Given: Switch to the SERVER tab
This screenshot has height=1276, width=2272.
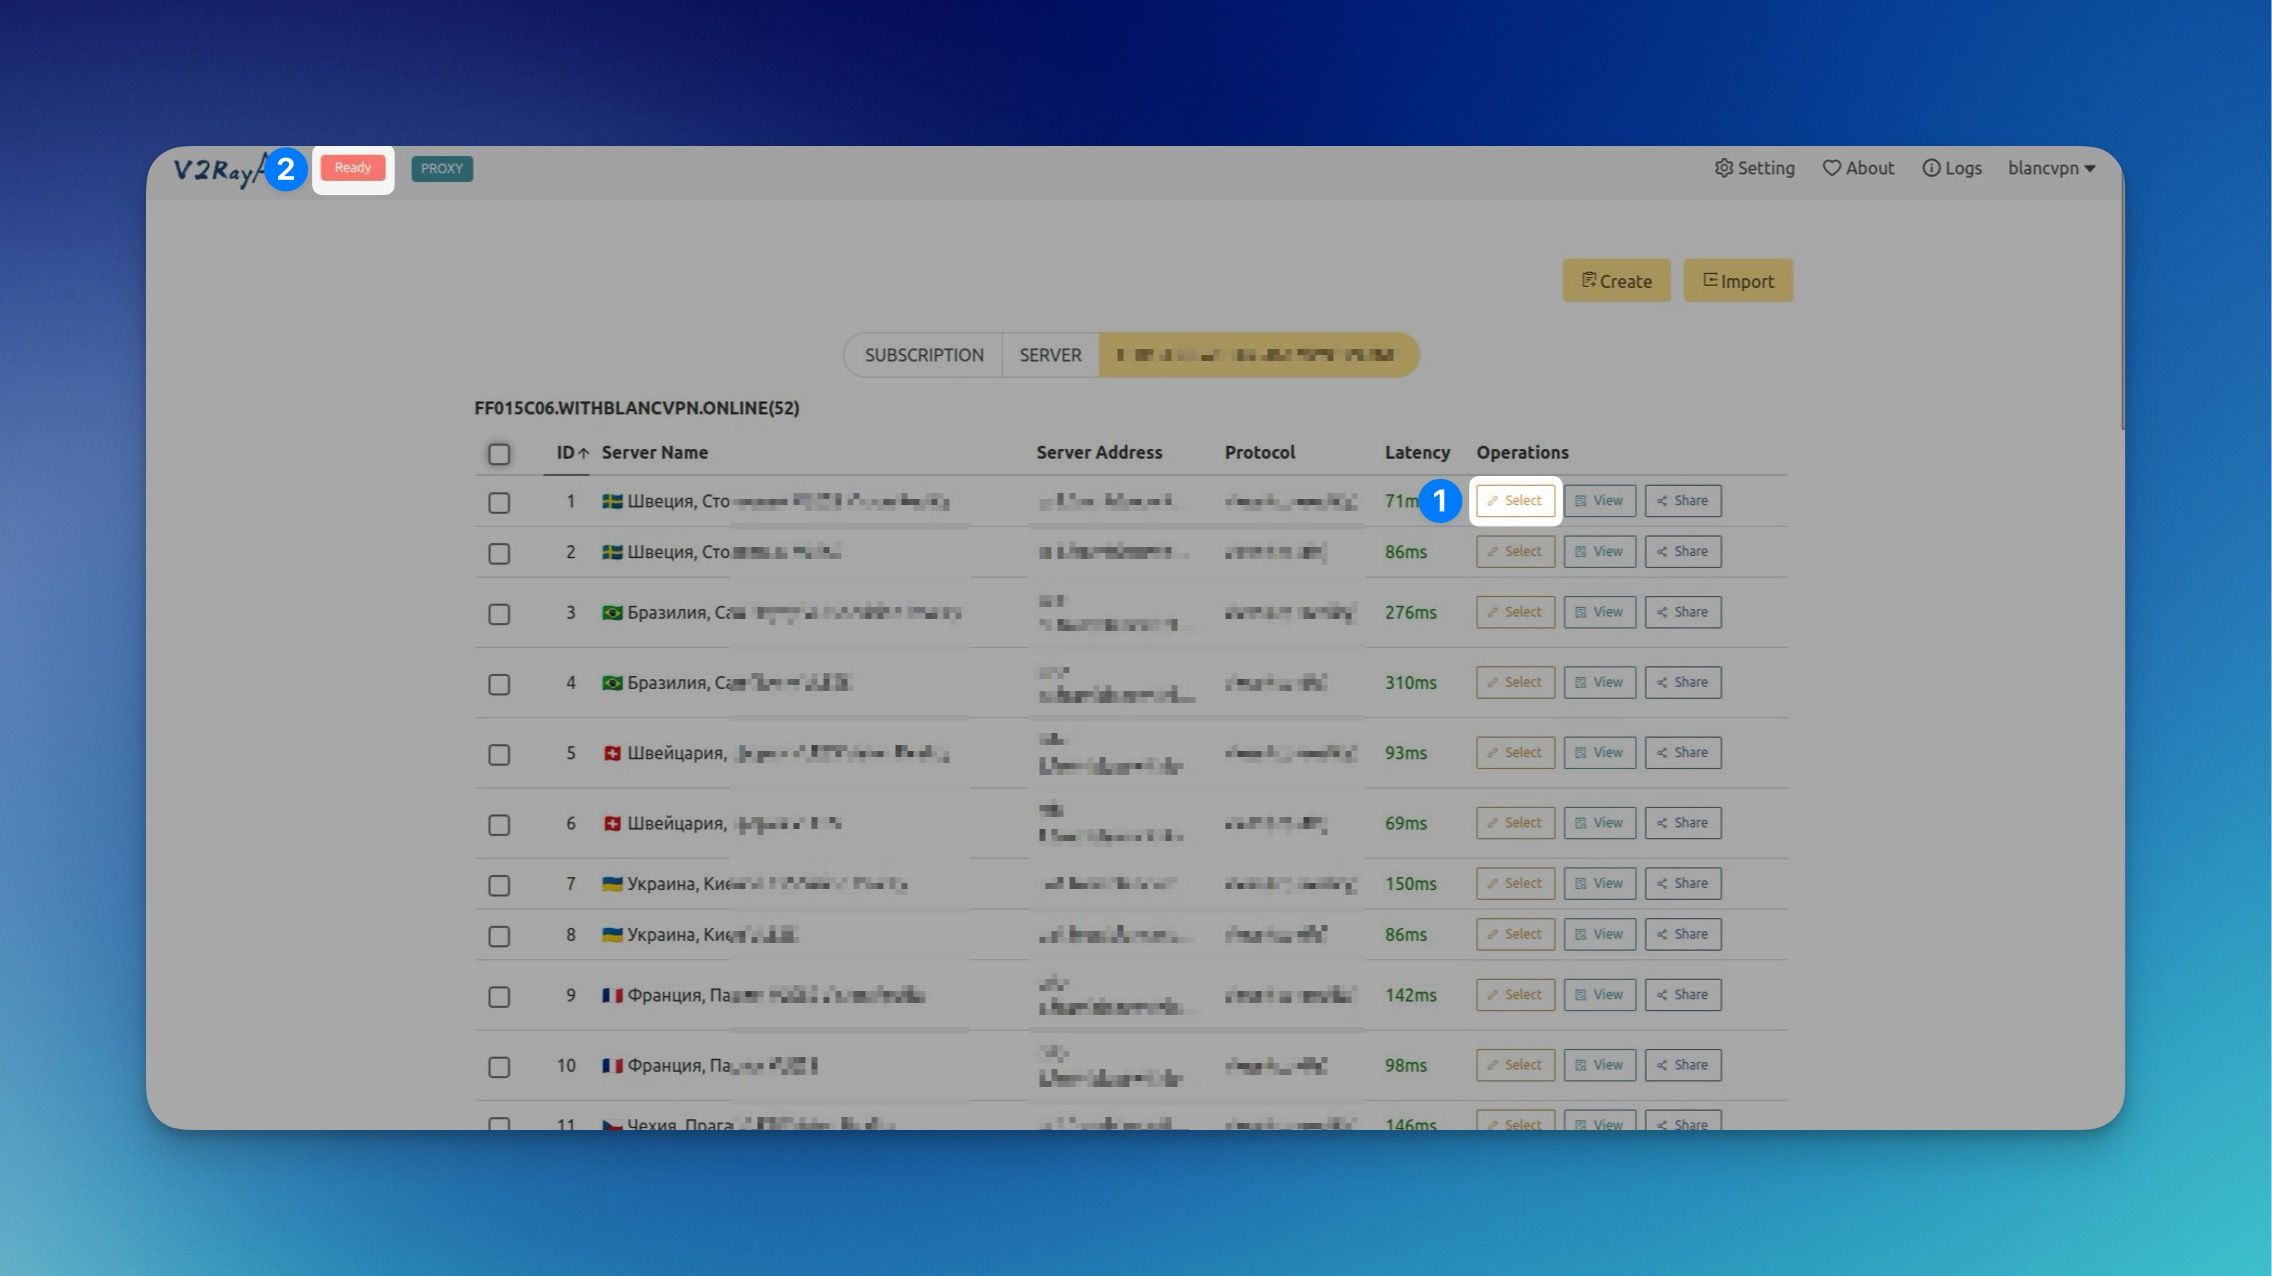Looking at the screenshot, I should tap(1050, 355).
